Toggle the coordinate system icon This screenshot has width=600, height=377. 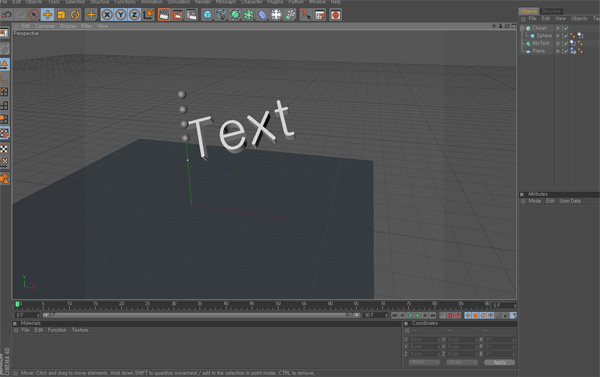point(148,15)
